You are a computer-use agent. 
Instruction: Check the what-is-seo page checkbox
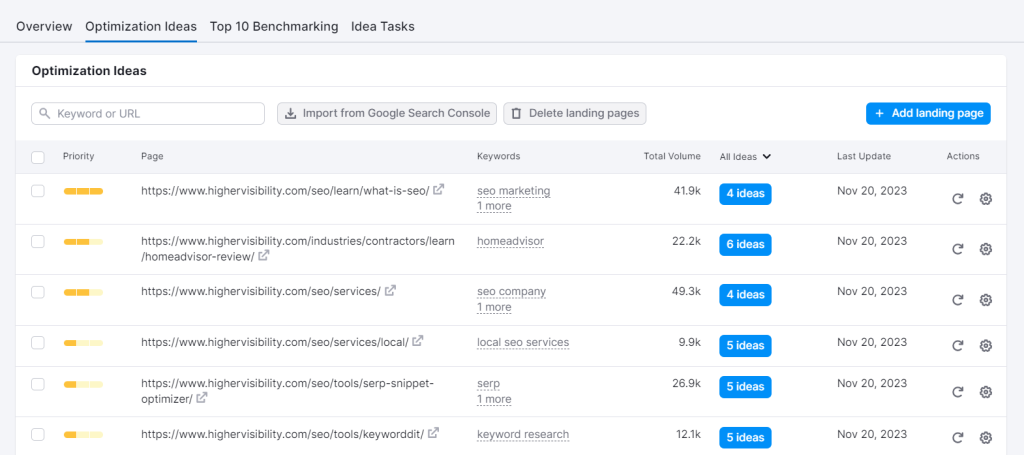(38, 191)
